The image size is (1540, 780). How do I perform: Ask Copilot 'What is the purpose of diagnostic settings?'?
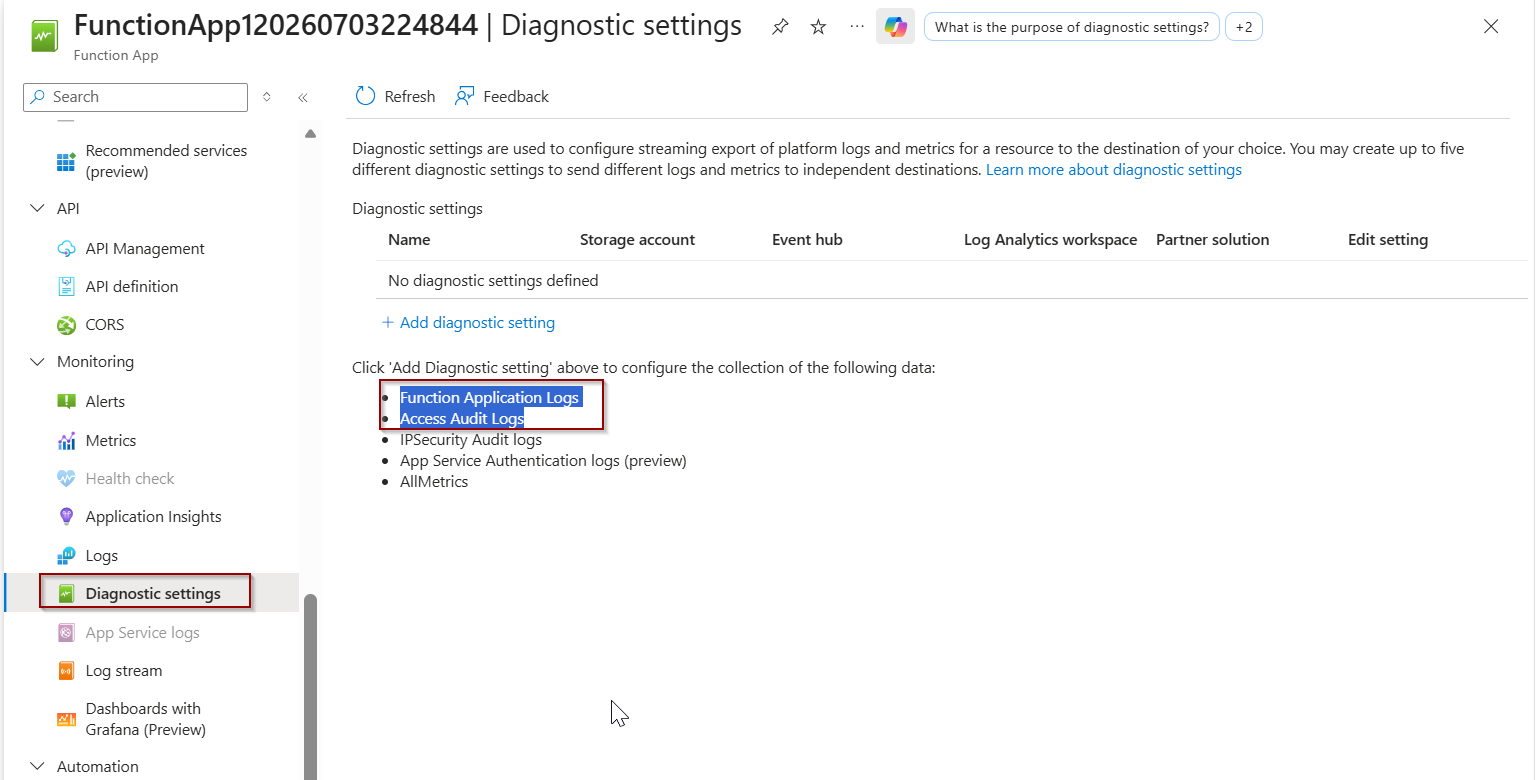click(1072, 27)
